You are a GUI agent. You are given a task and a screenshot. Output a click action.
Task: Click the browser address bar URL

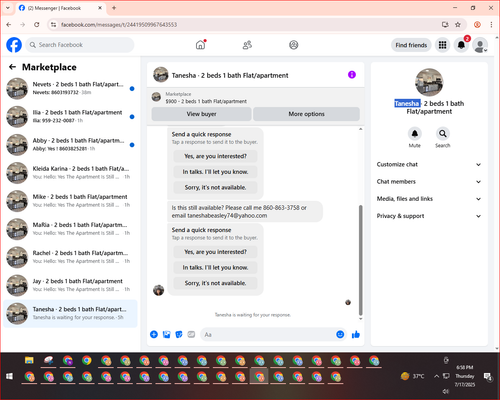[119, 25]
